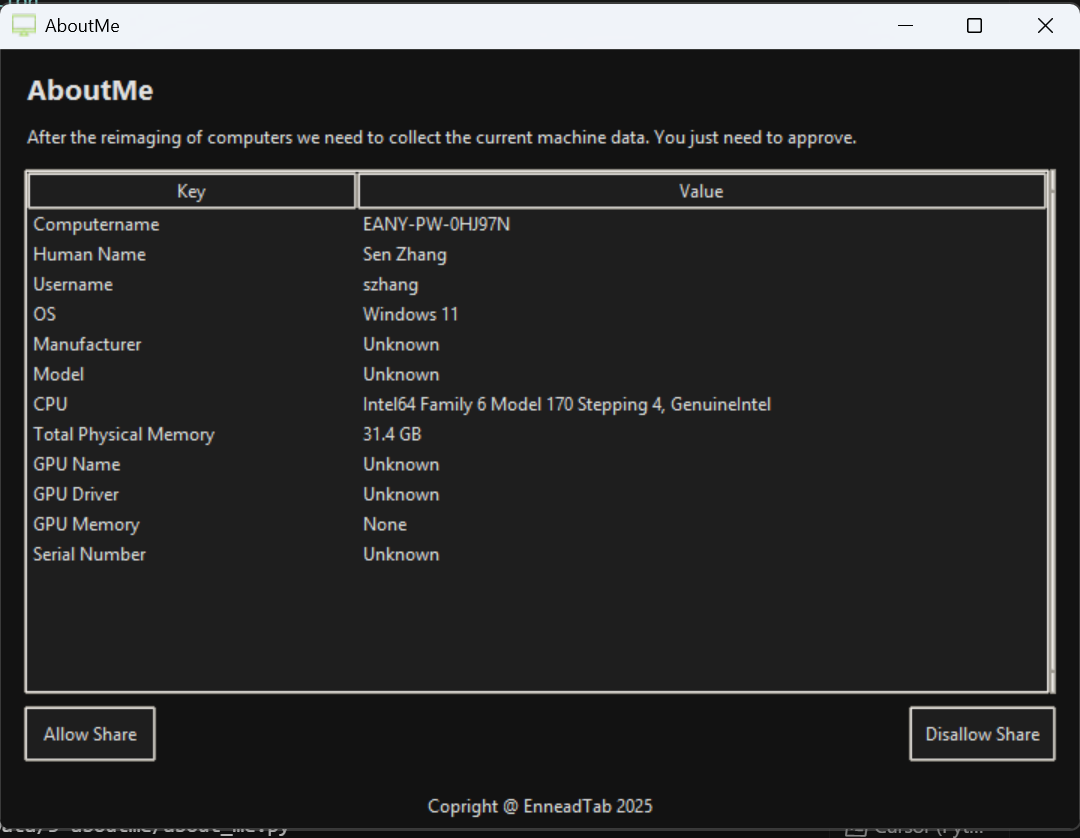Select the Model row

(59, 375)
